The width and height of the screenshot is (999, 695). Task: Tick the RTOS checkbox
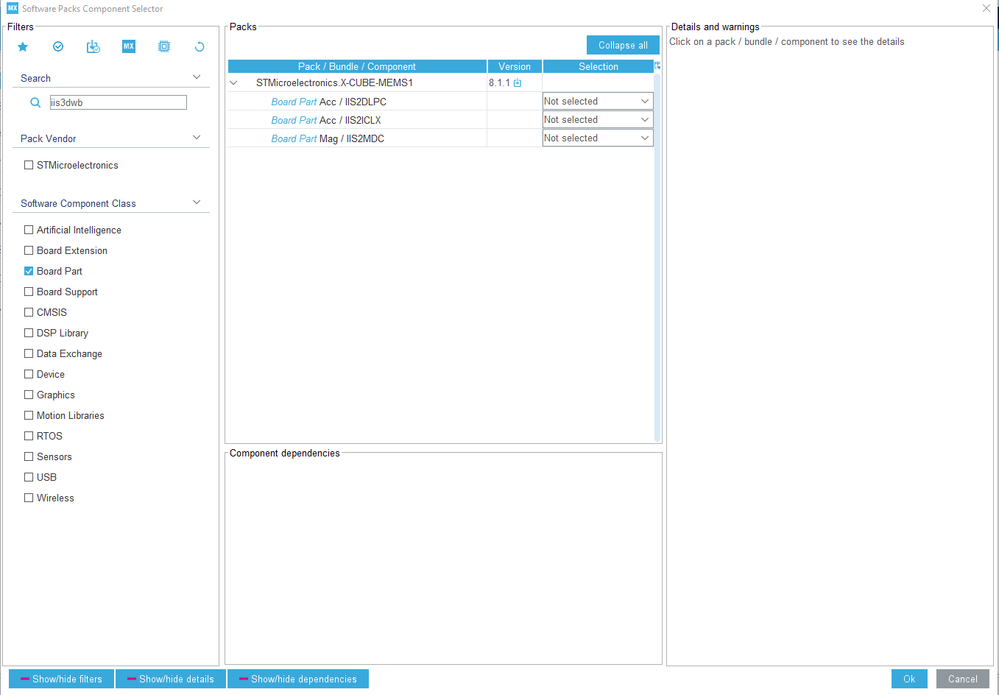click(29, 436)
